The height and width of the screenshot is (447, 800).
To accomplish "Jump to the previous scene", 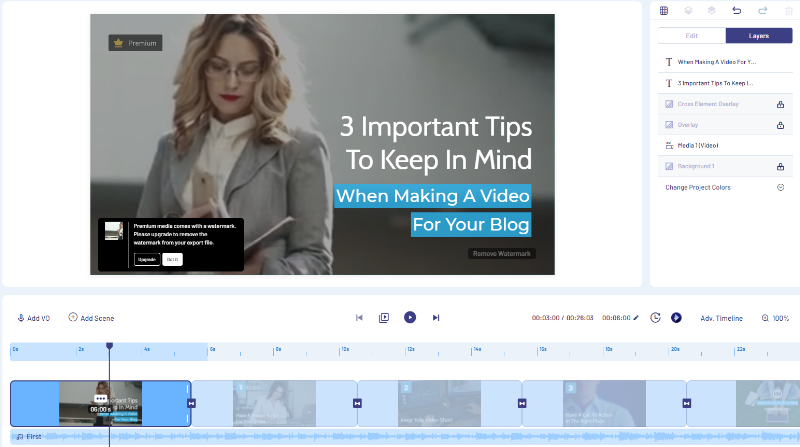I will coord(359,317).
